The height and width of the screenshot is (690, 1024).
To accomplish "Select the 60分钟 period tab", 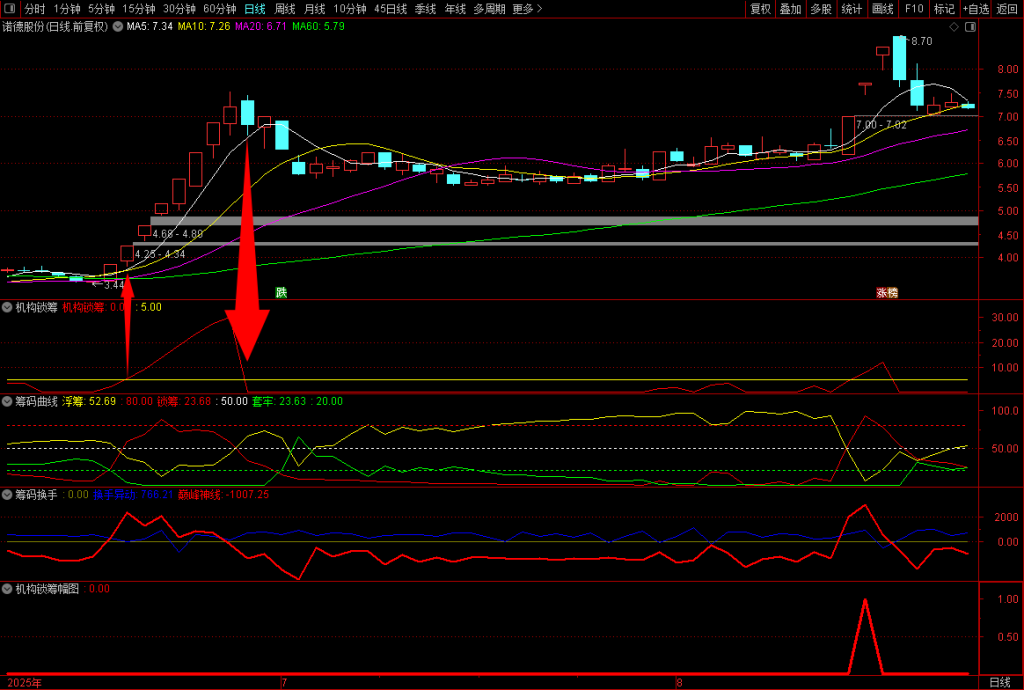I will tap(219, 9).
